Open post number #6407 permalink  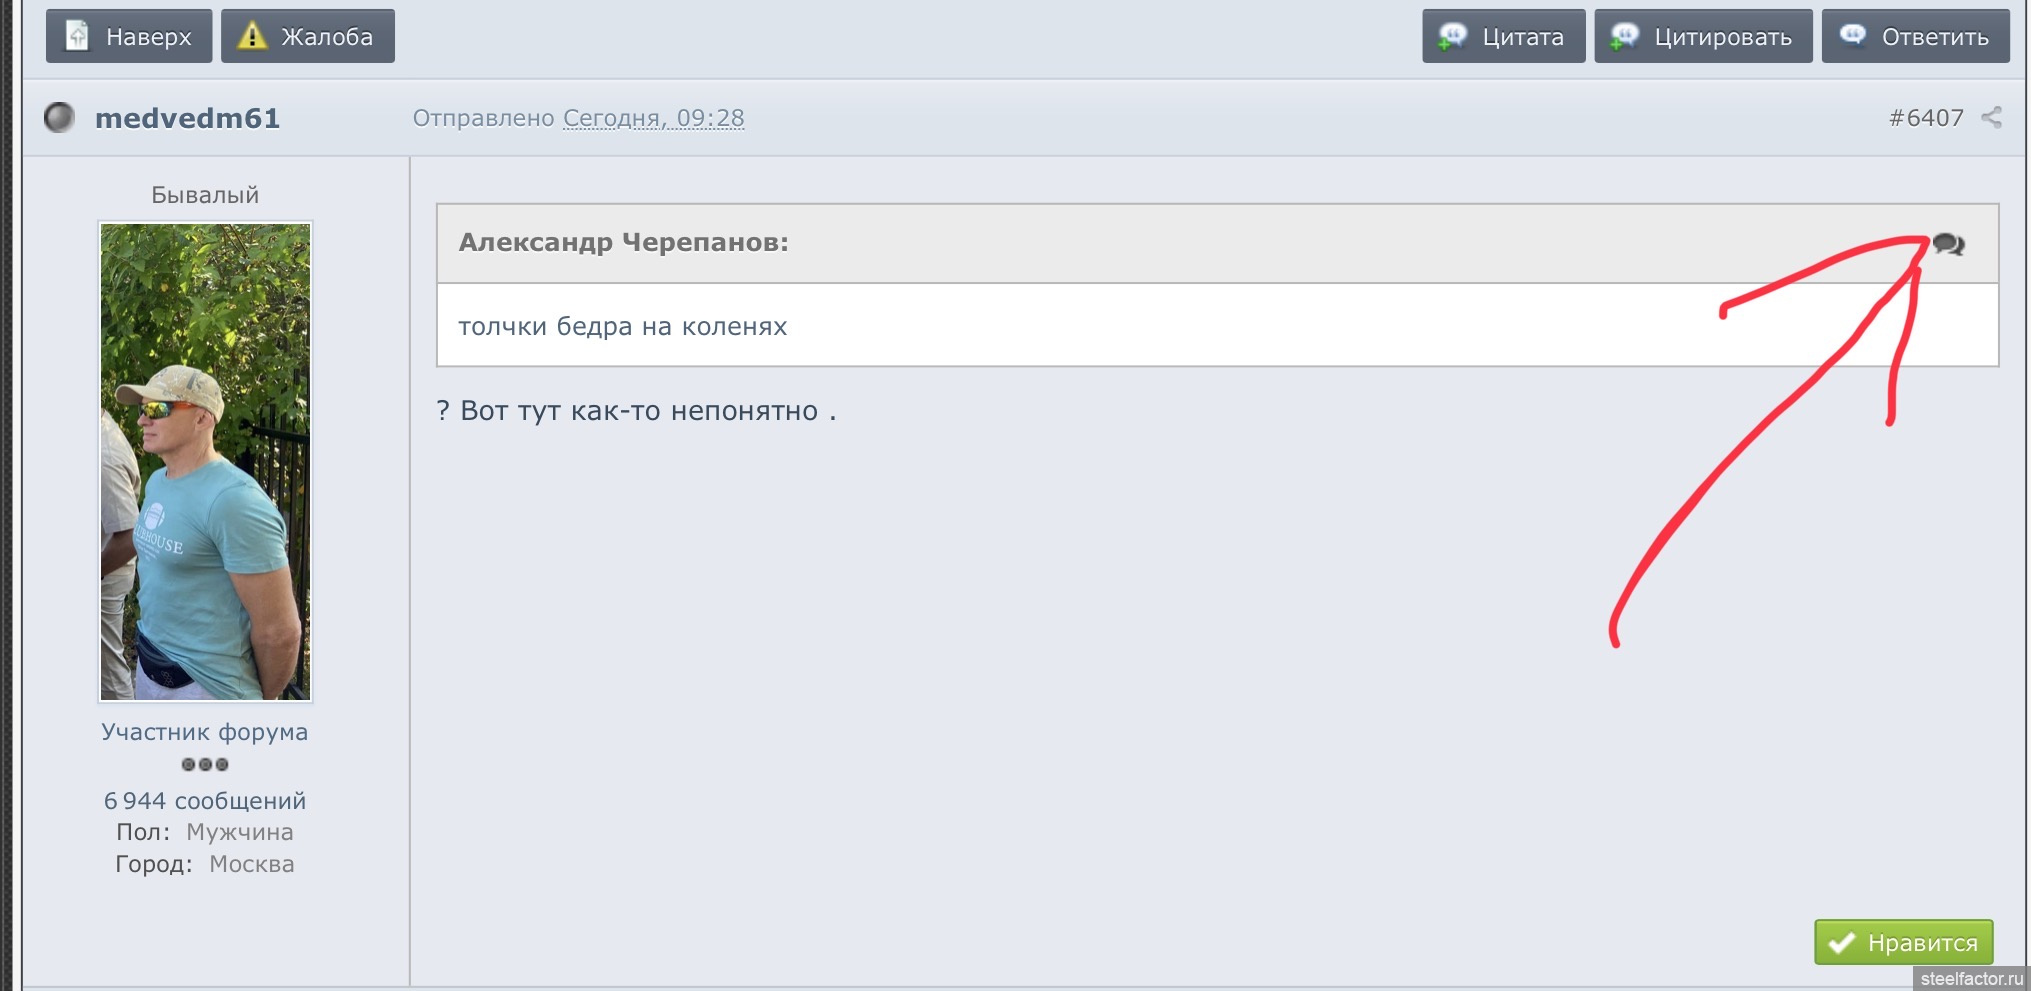point(1925,118)
